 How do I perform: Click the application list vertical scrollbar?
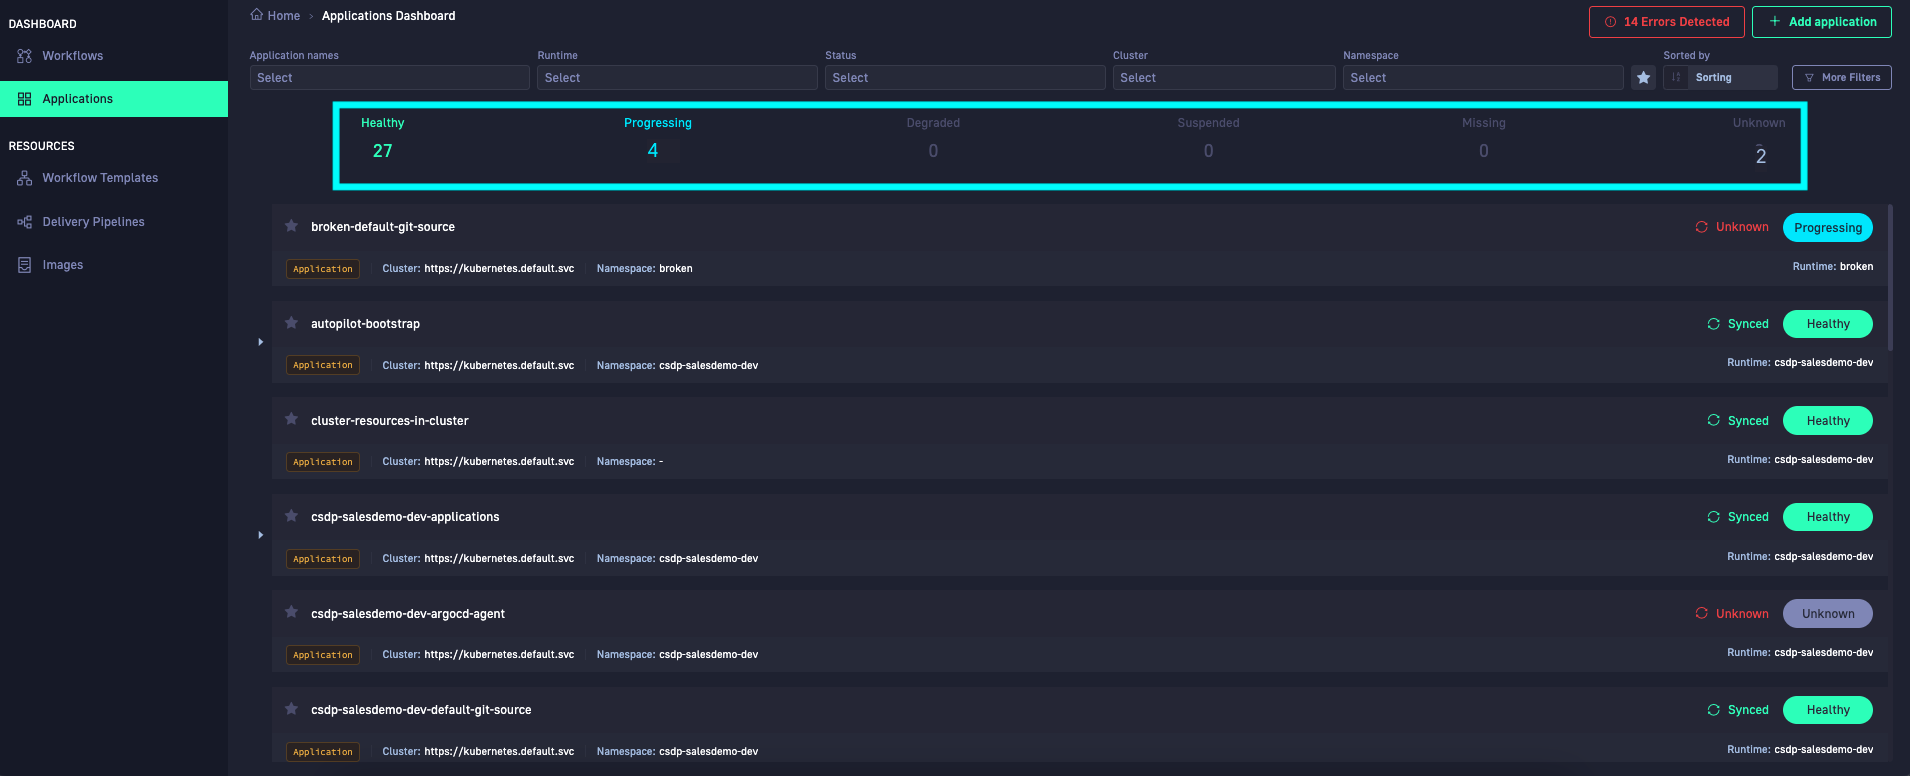(1890, 278)
